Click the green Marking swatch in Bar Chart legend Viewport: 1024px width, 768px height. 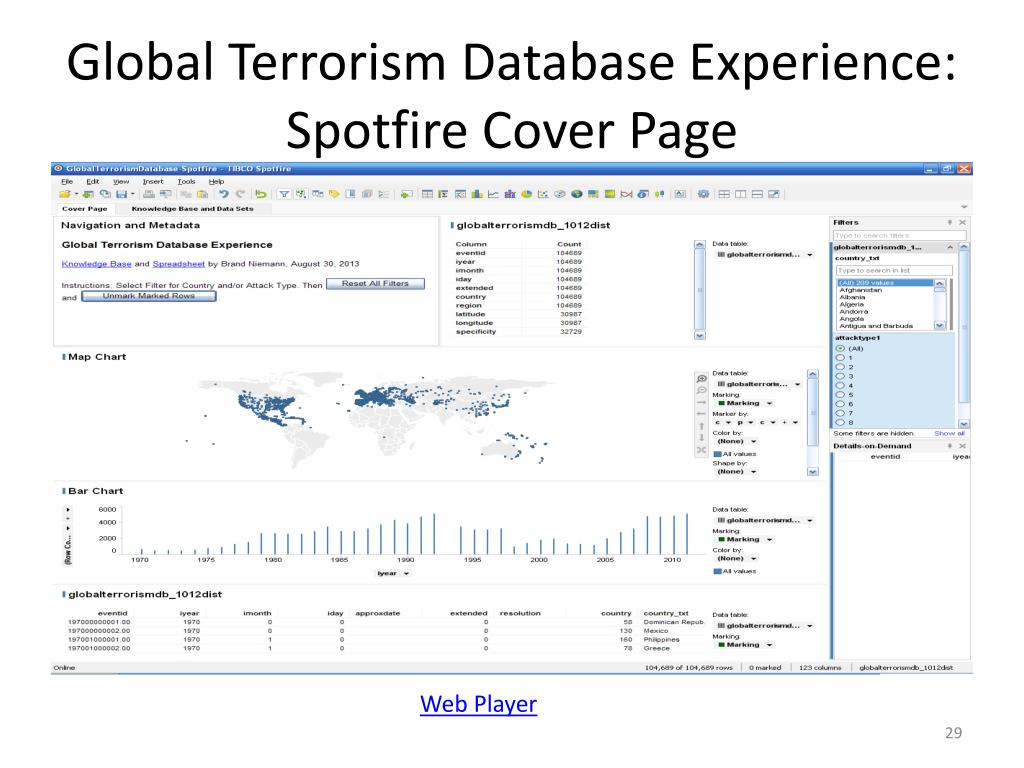pos(722,539)
